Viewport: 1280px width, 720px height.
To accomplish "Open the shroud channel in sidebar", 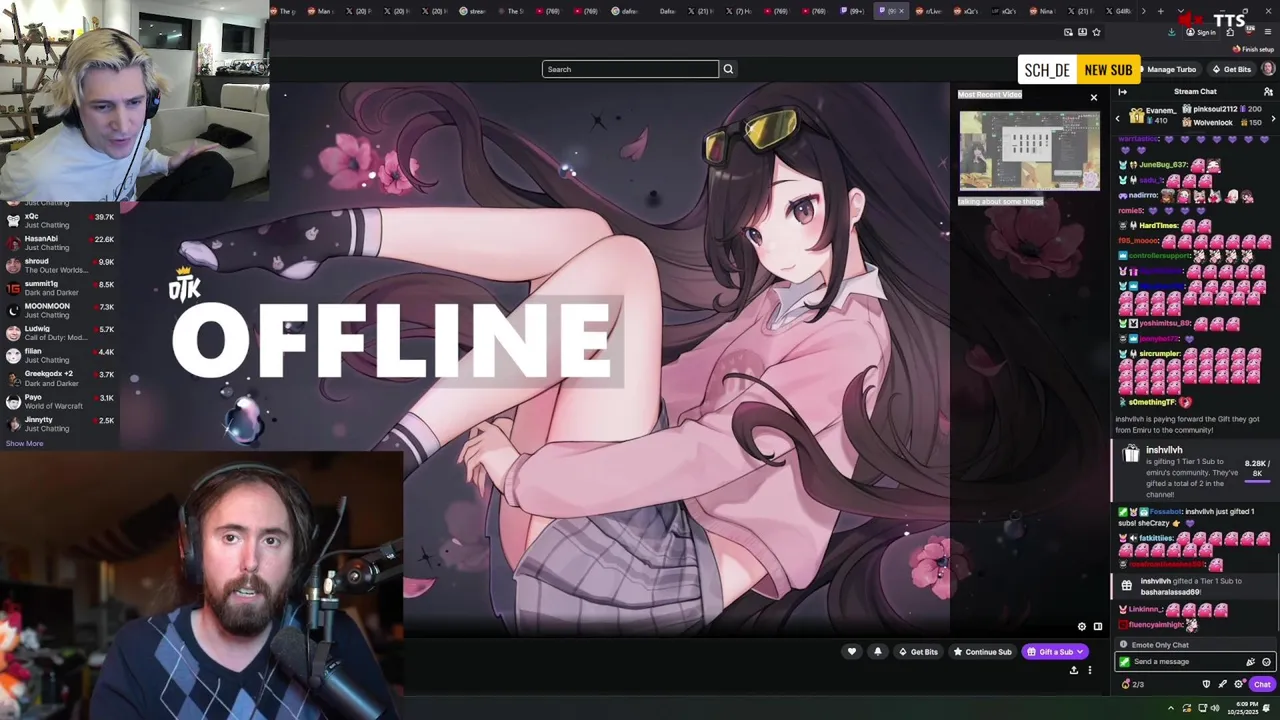I will [x=60, y=266].
